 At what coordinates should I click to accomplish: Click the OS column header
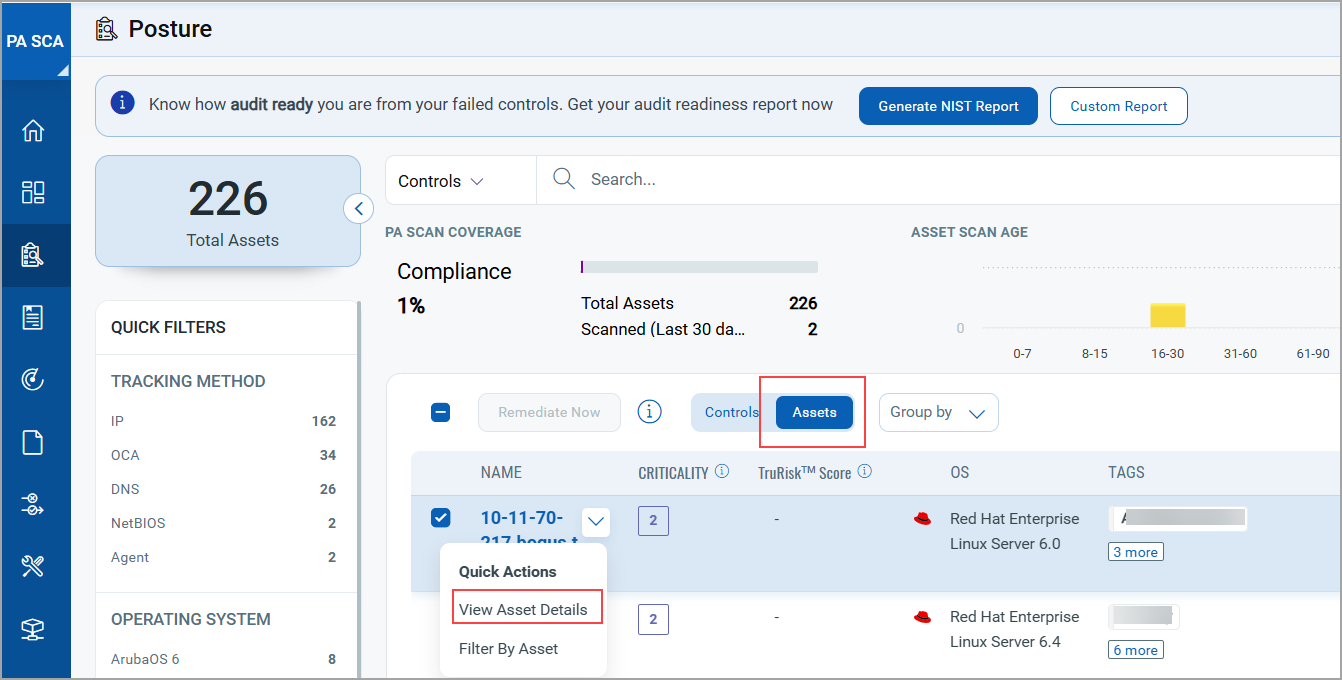pos(959,472)
